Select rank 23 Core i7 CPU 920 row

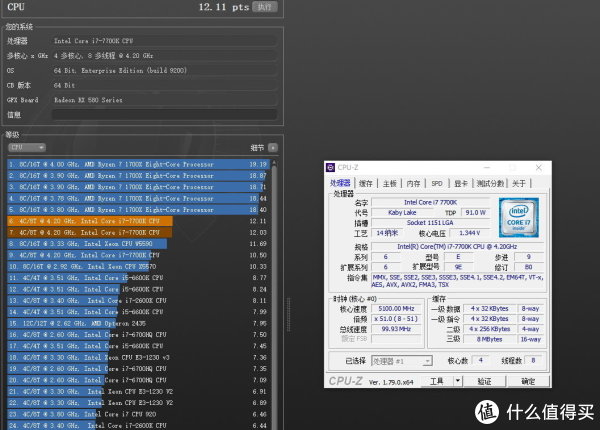pyautogui.click(x=139, y=414)
